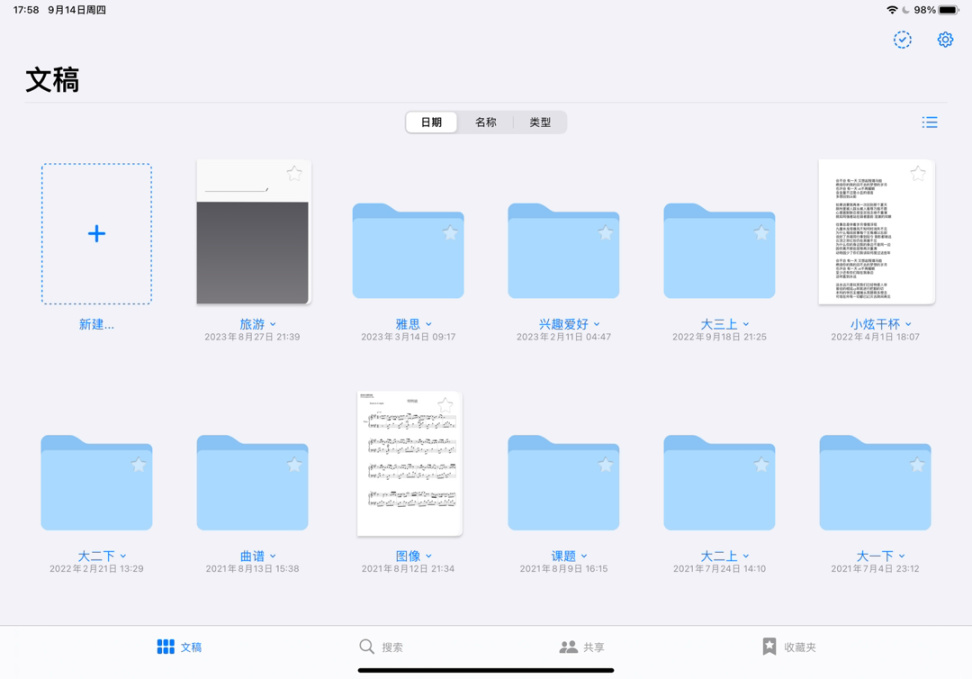
Task: Expand options chevron next to 大三上
Action: [746, 324]
